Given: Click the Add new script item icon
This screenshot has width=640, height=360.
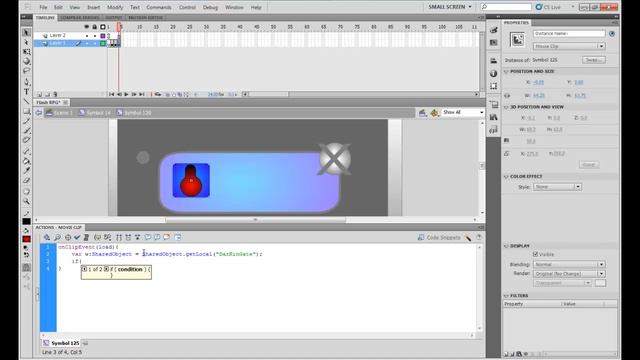Looking at the screenshot, I should click(x=47, y=237).
